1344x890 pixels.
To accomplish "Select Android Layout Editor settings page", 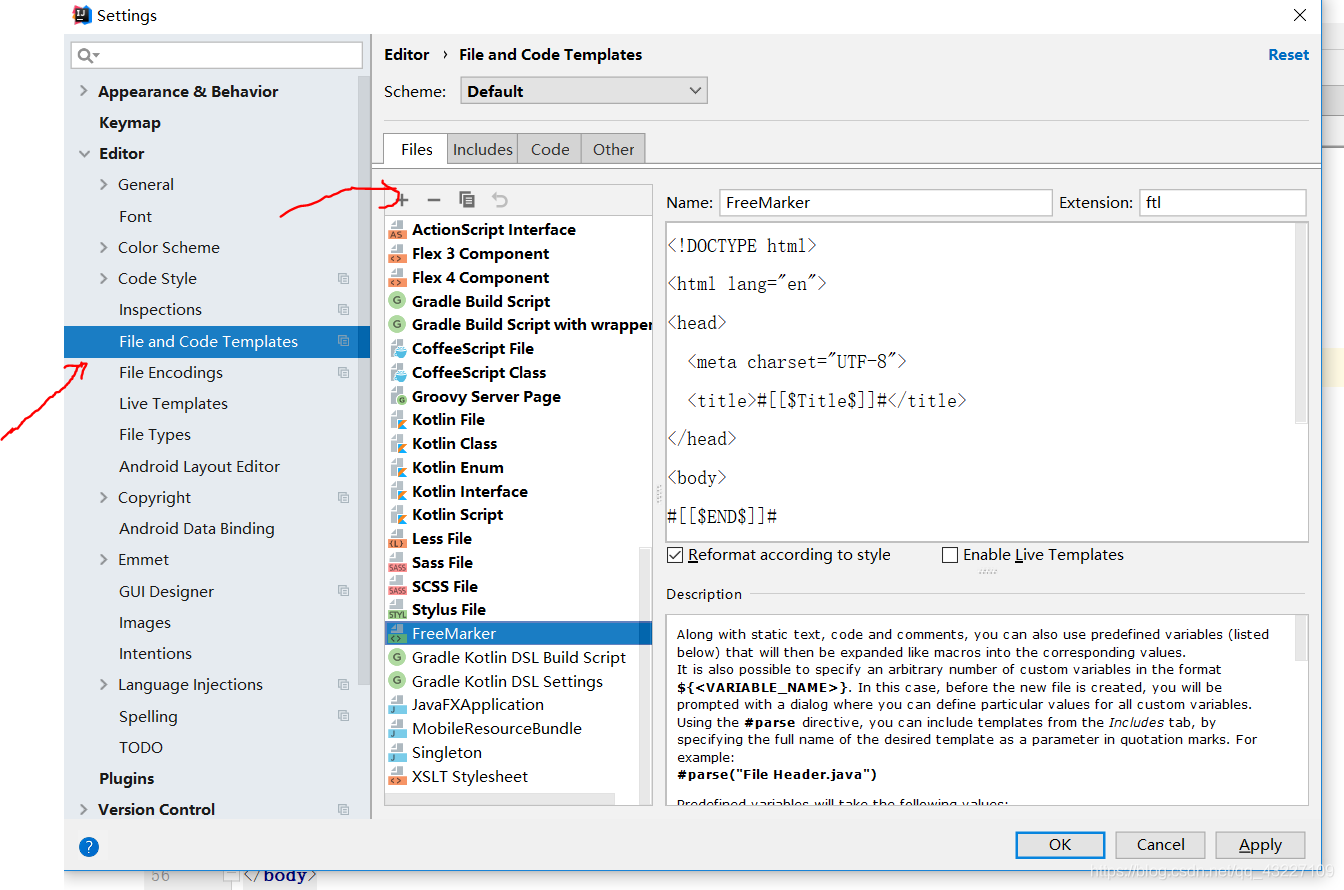I will [x=200, y=467].
